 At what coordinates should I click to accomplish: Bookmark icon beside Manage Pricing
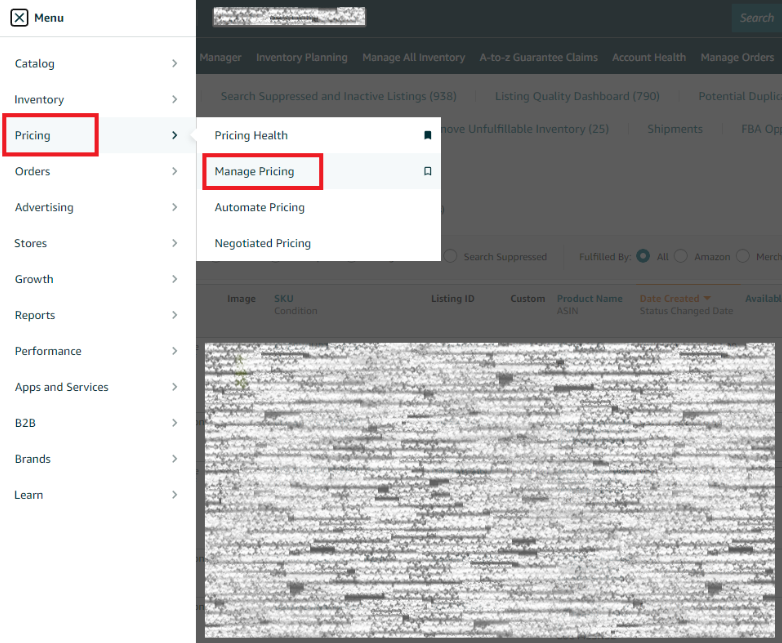pyautogui.click(x=427, y=171)
